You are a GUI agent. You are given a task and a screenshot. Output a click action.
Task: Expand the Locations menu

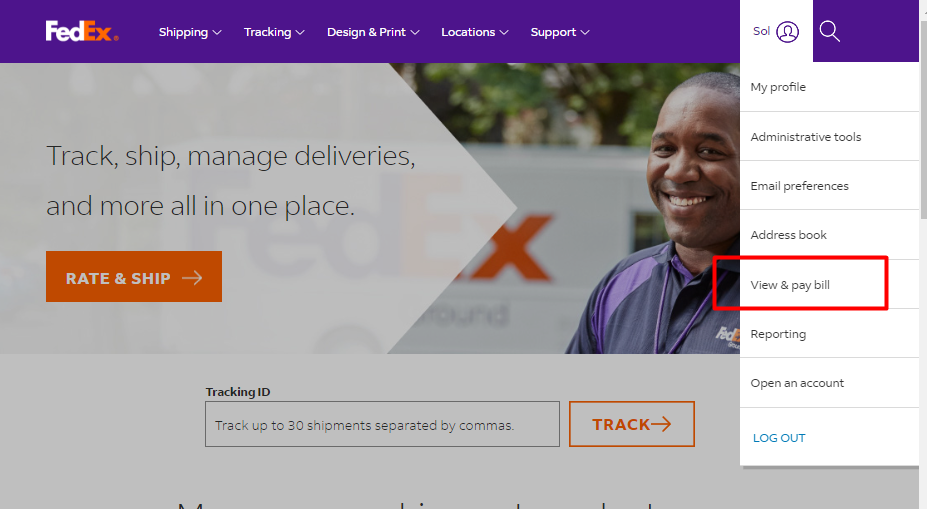tap(475, 32)
